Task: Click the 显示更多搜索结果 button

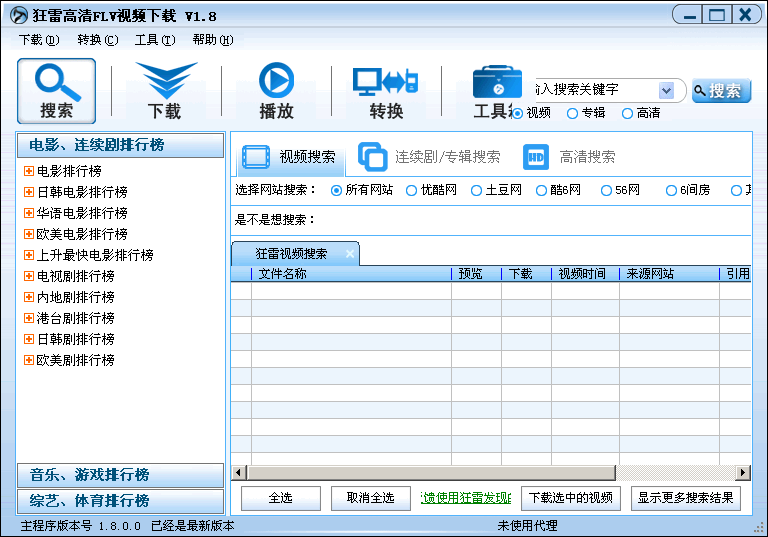Action: (686, 498)
